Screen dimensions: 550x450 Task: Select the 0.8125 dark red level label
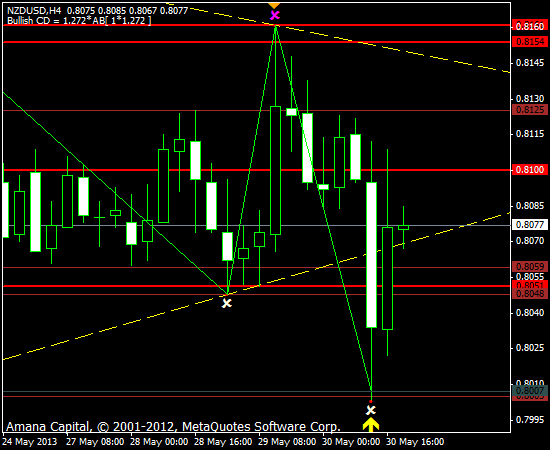click(x=530, y=110)
